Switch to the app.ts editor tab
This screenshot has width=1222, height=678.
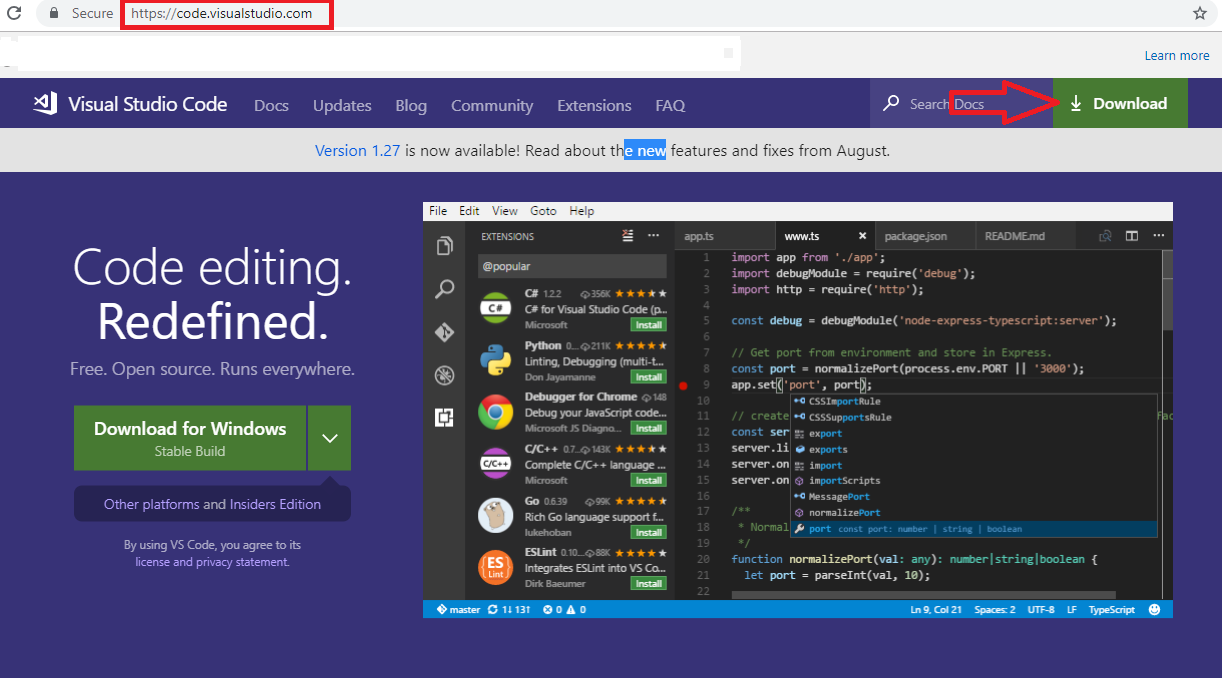(x=724, y=236)
